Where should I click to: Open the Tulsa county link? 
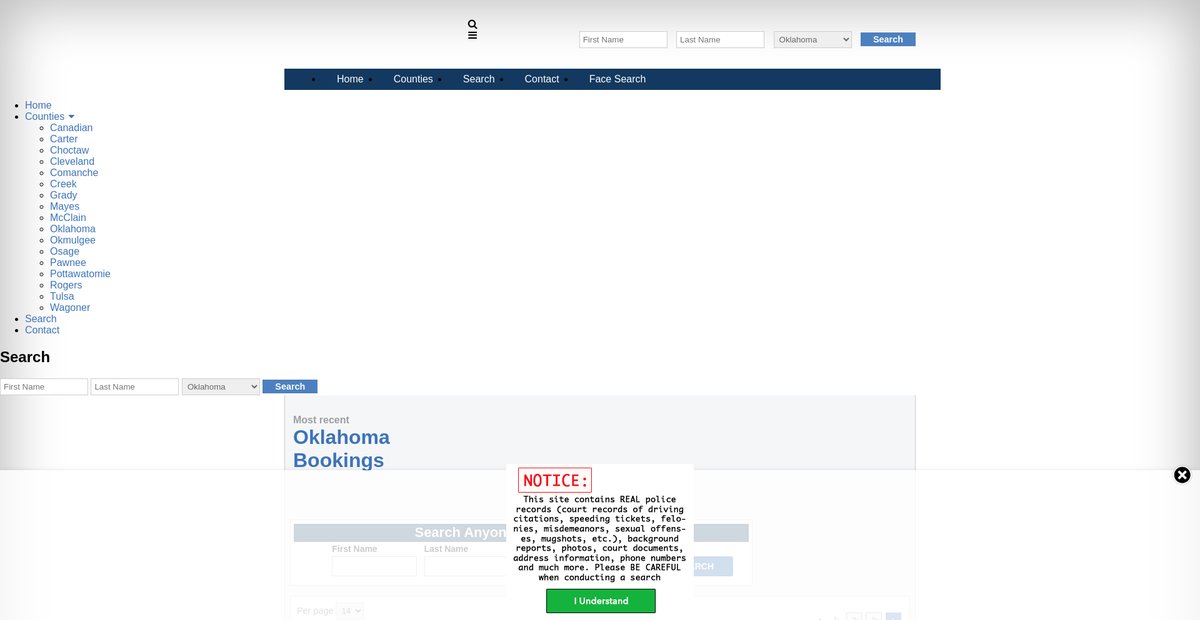coord(62,297)
